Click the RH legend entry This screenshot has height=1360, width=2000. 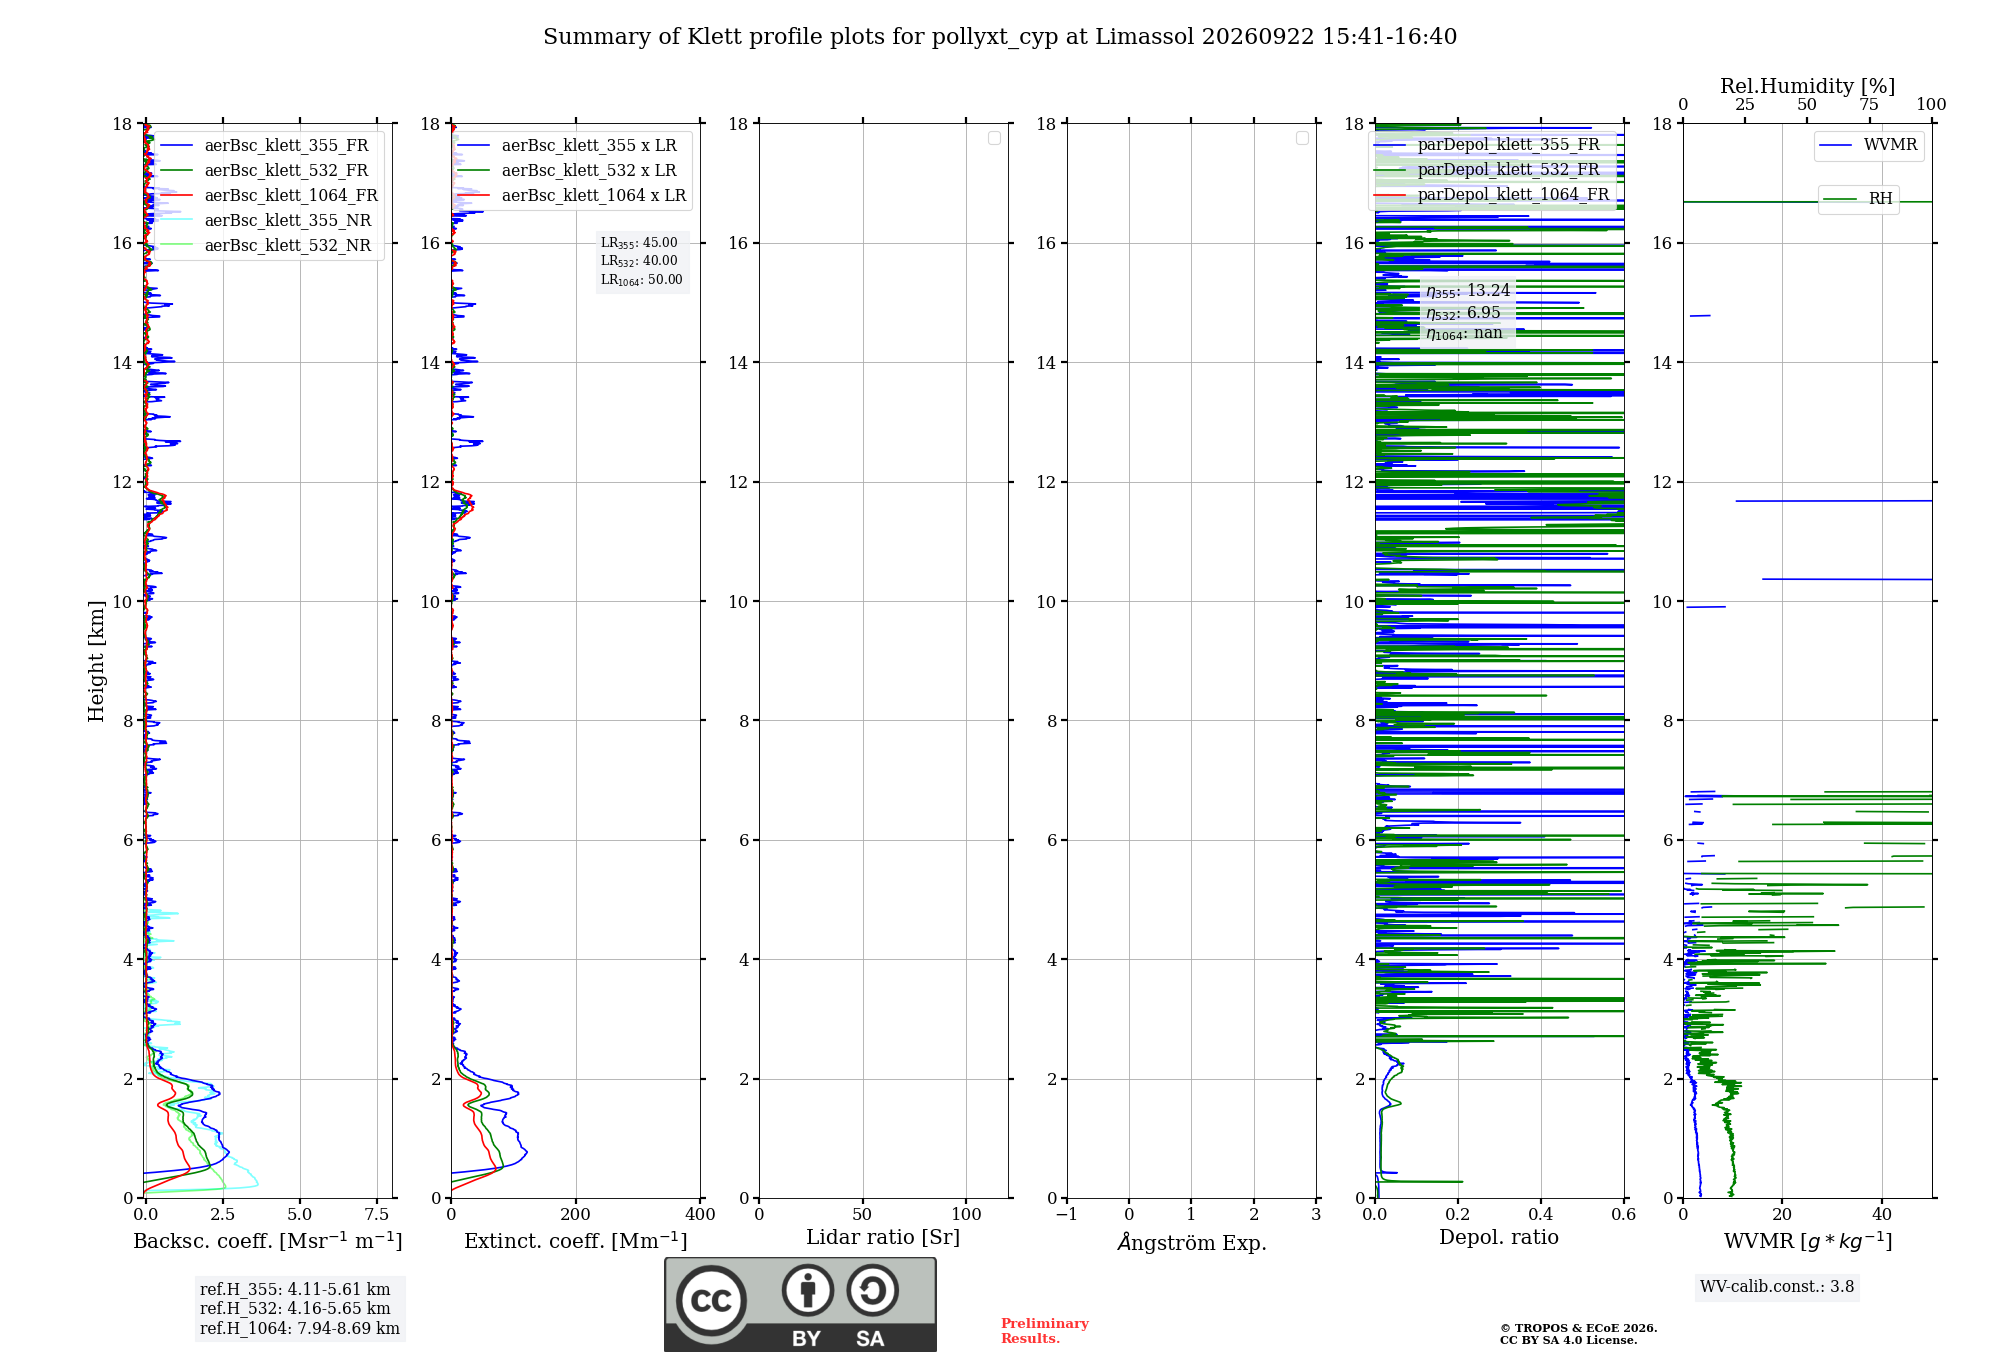(x=1858, y=199)
